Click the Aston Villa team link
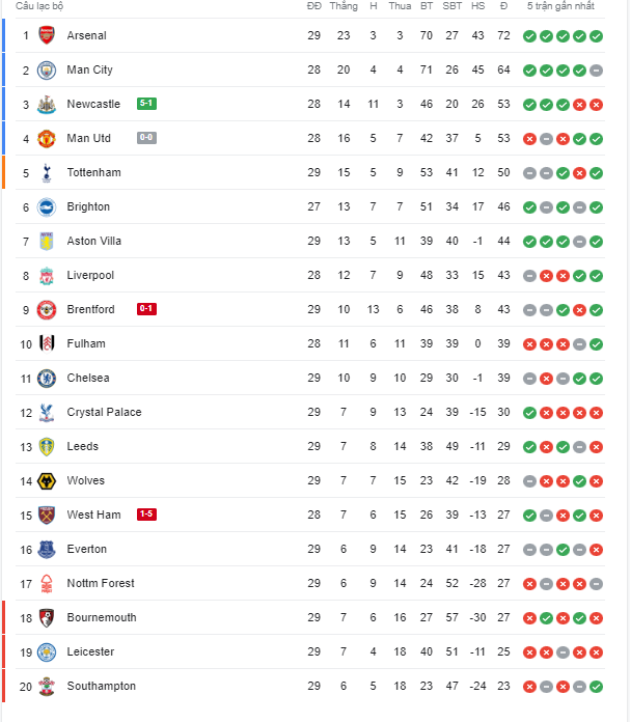Image resolution: width=630 pixels, height=722 pixels. pyautogui.click(x=93, y=241)
